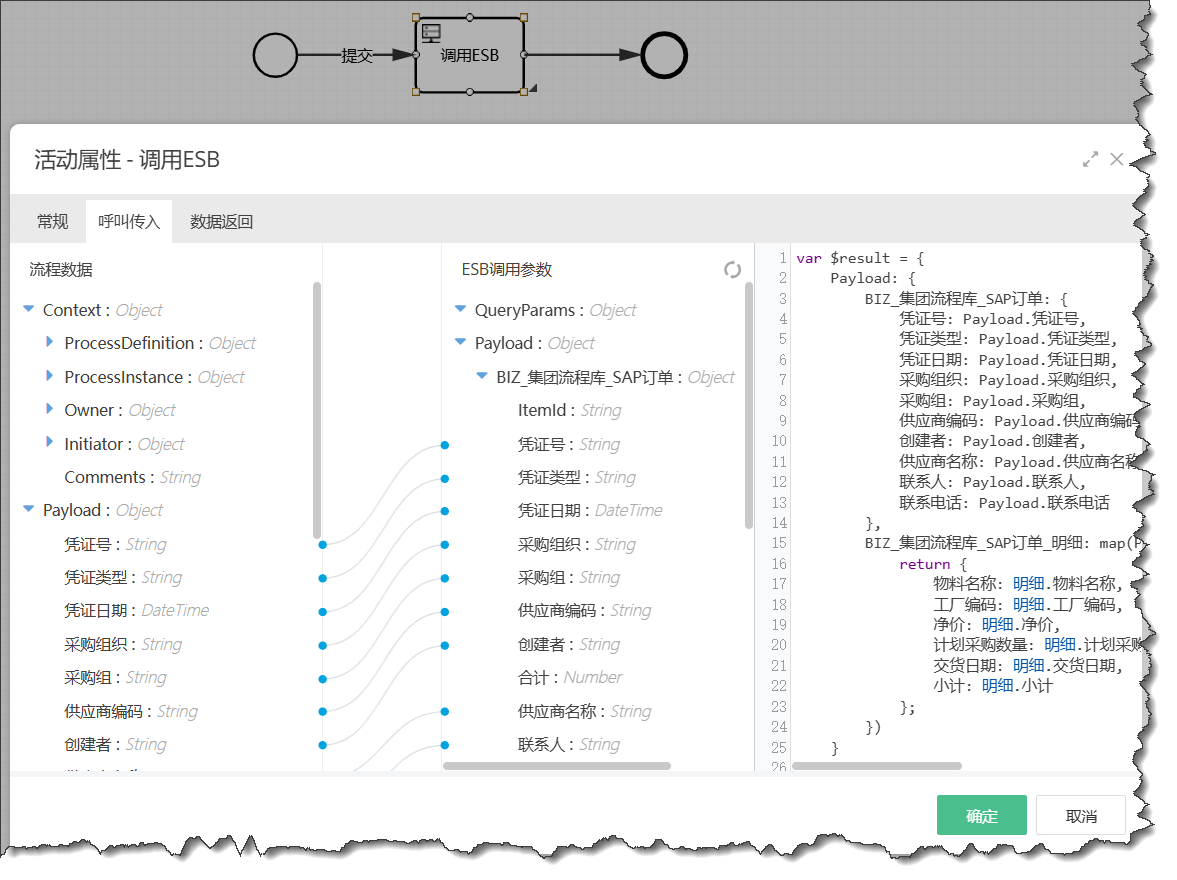Click the code editor horizontal scrollbar
1177x880 pixels.
pyautogui.click(x=876, y=766)
